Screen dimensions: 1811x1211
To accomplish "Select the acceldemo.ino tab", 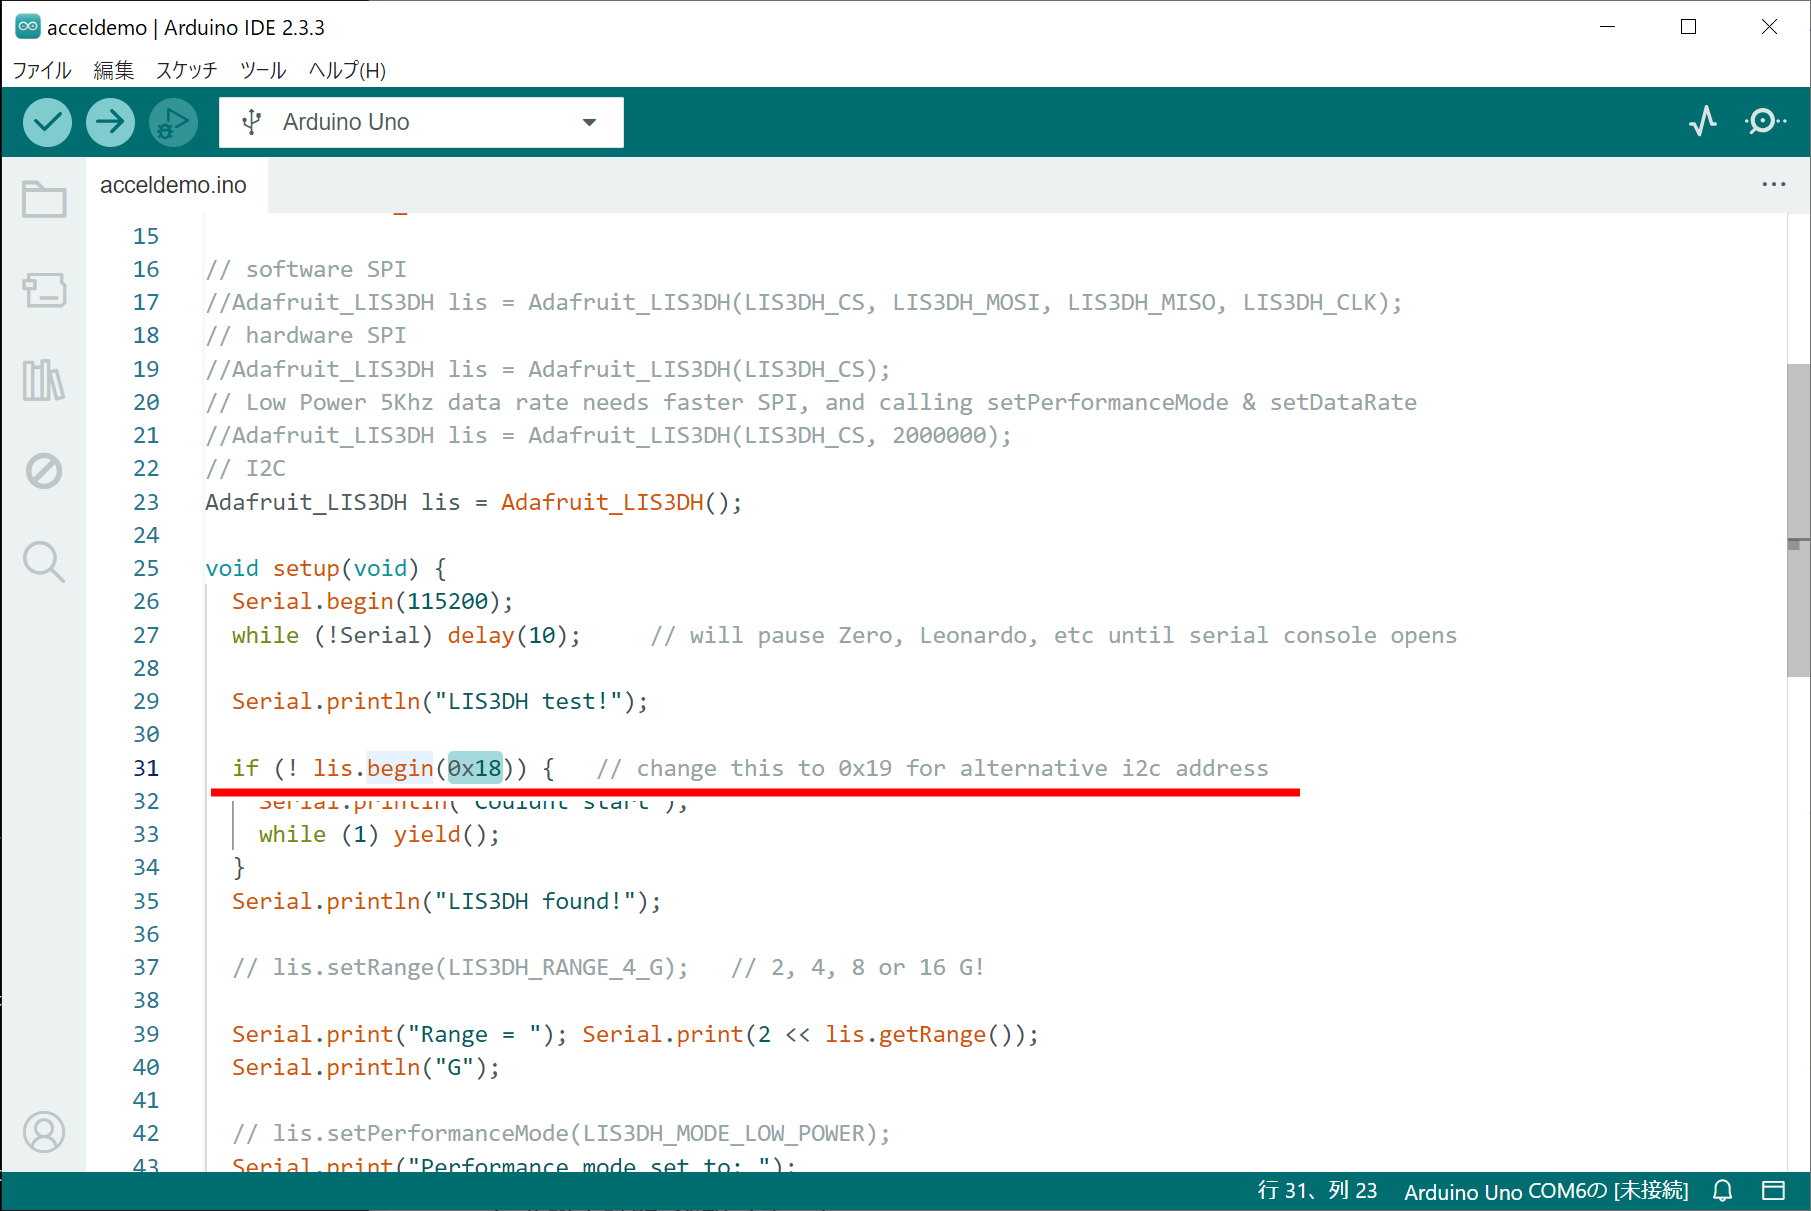I will click(173, 185).
